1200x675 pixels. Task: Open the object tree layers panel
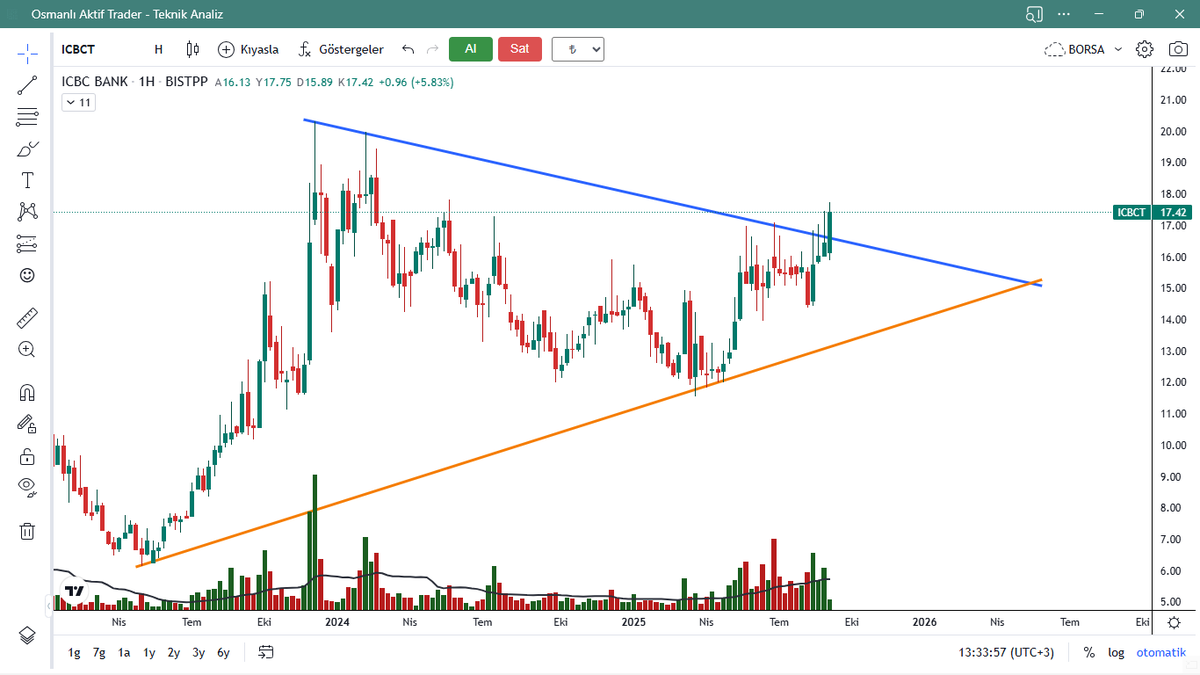click(27, 635)
